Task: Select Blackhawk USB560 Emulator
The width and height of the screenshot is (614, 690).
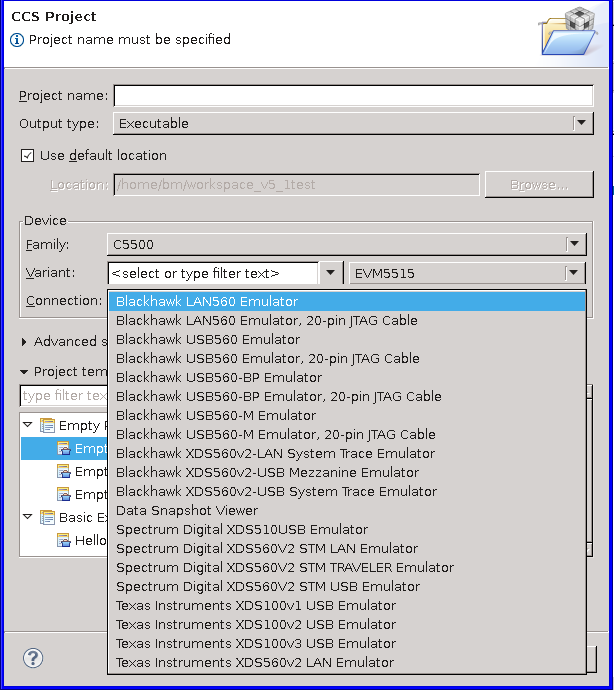Action: [347, 339]
